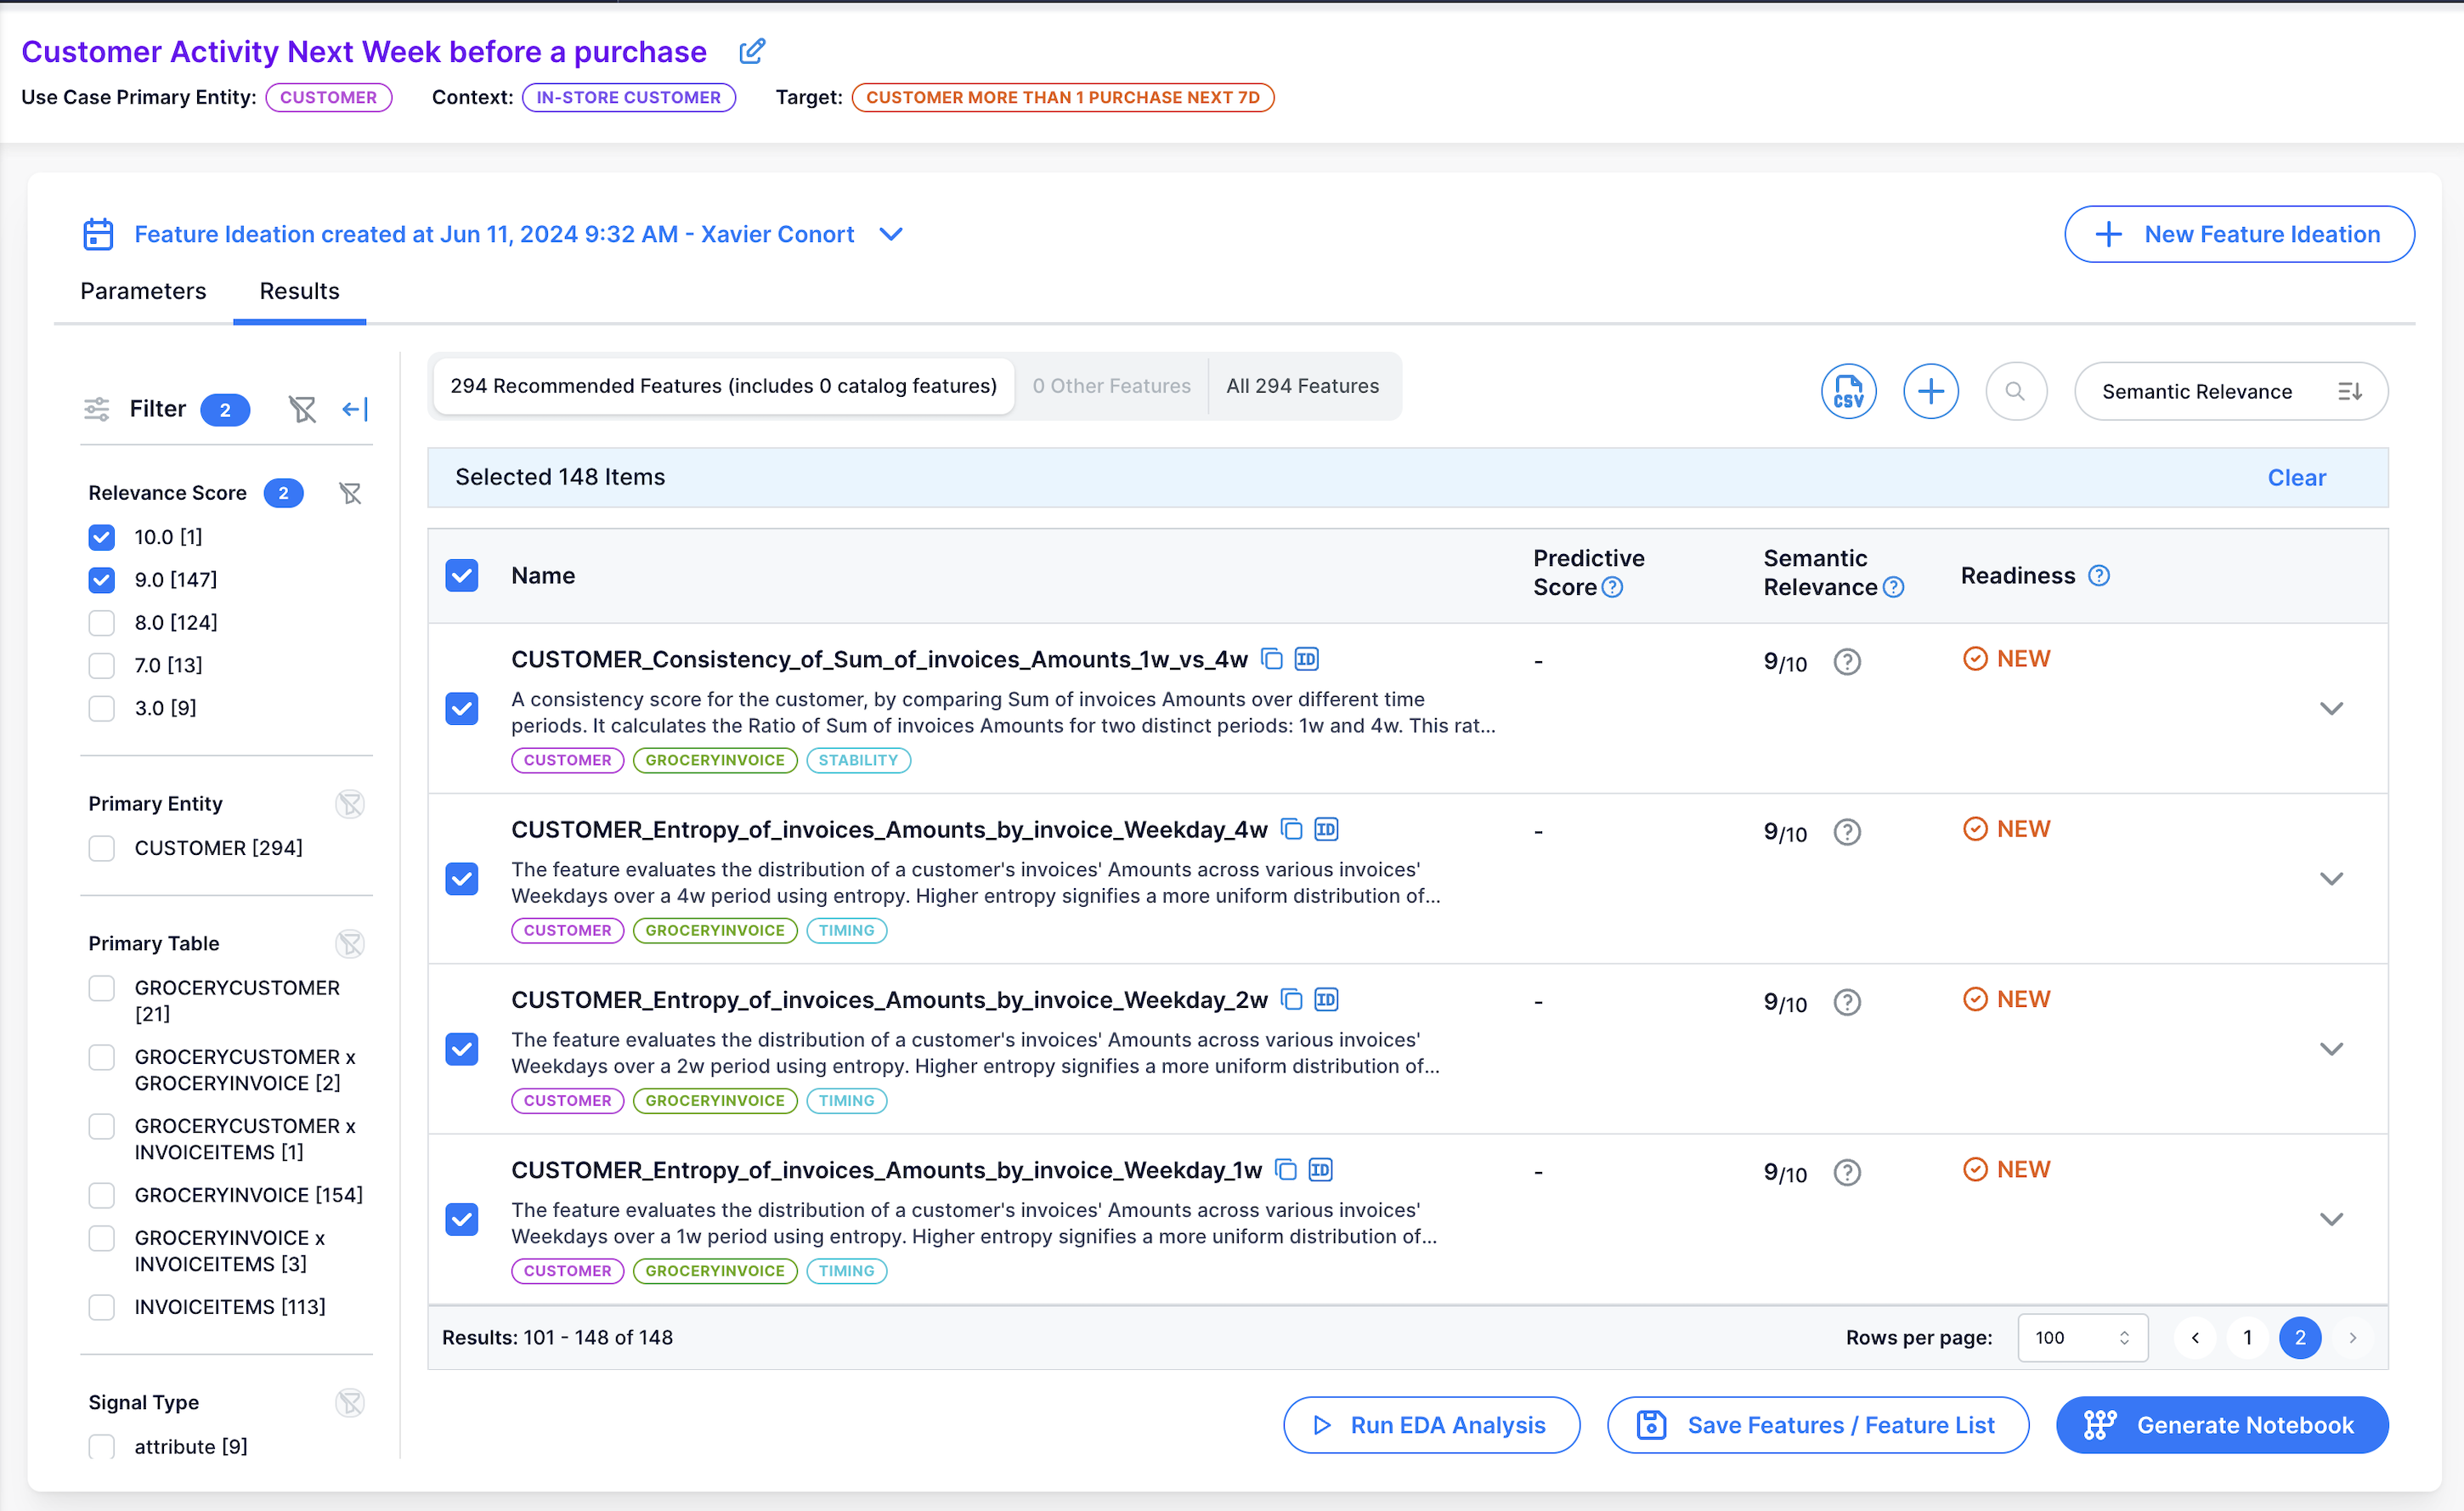Click Primary Entity clear-filter icon

(x=350, y=804)
